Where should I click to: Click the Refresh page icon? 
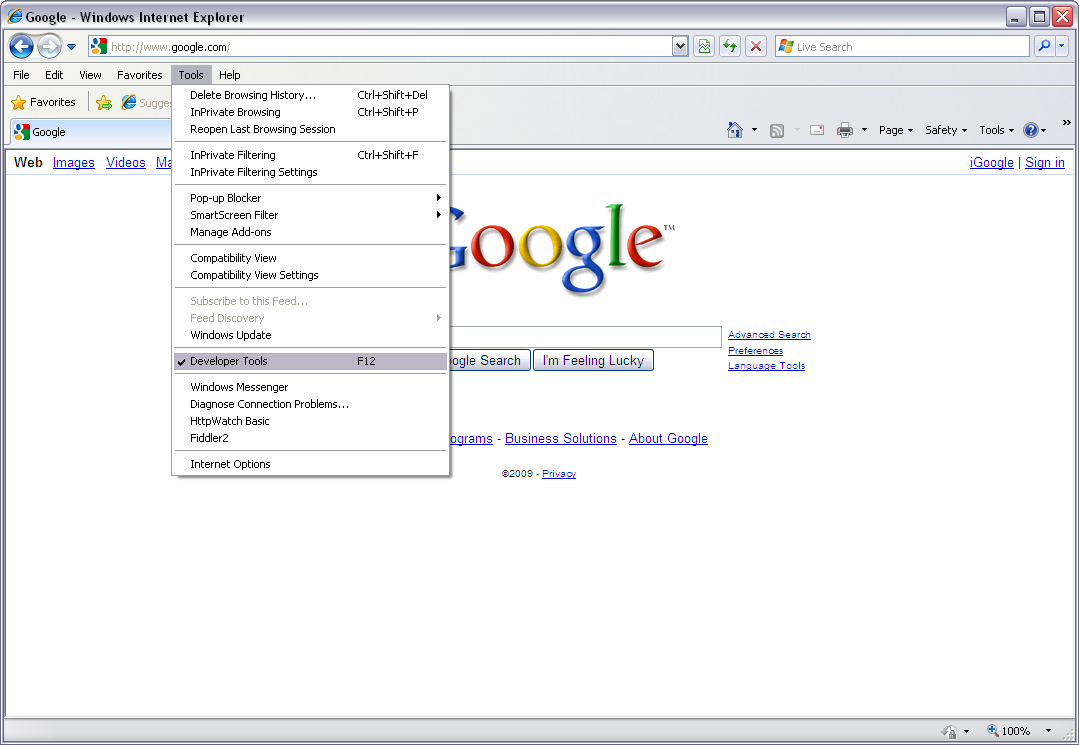(x=729, y=46)
